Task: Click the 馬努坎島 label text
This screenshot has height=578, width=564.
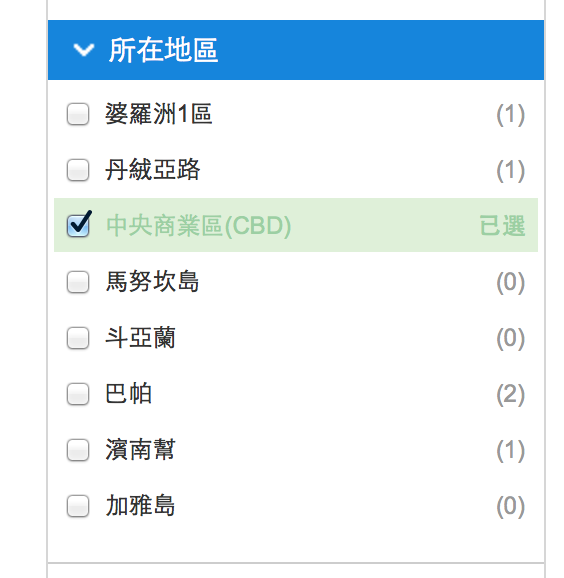Action: pos(152,282)
